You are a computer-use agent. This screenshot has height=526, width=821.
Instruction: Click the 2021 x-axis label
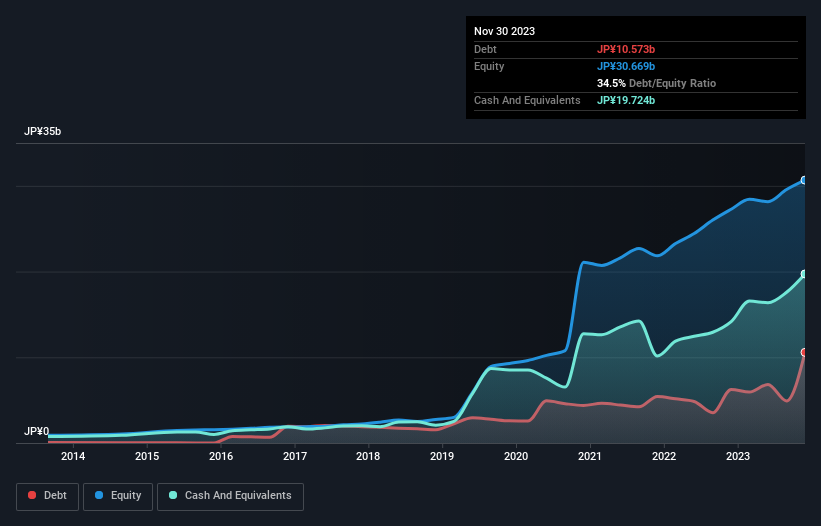click(x=590, y=456)
